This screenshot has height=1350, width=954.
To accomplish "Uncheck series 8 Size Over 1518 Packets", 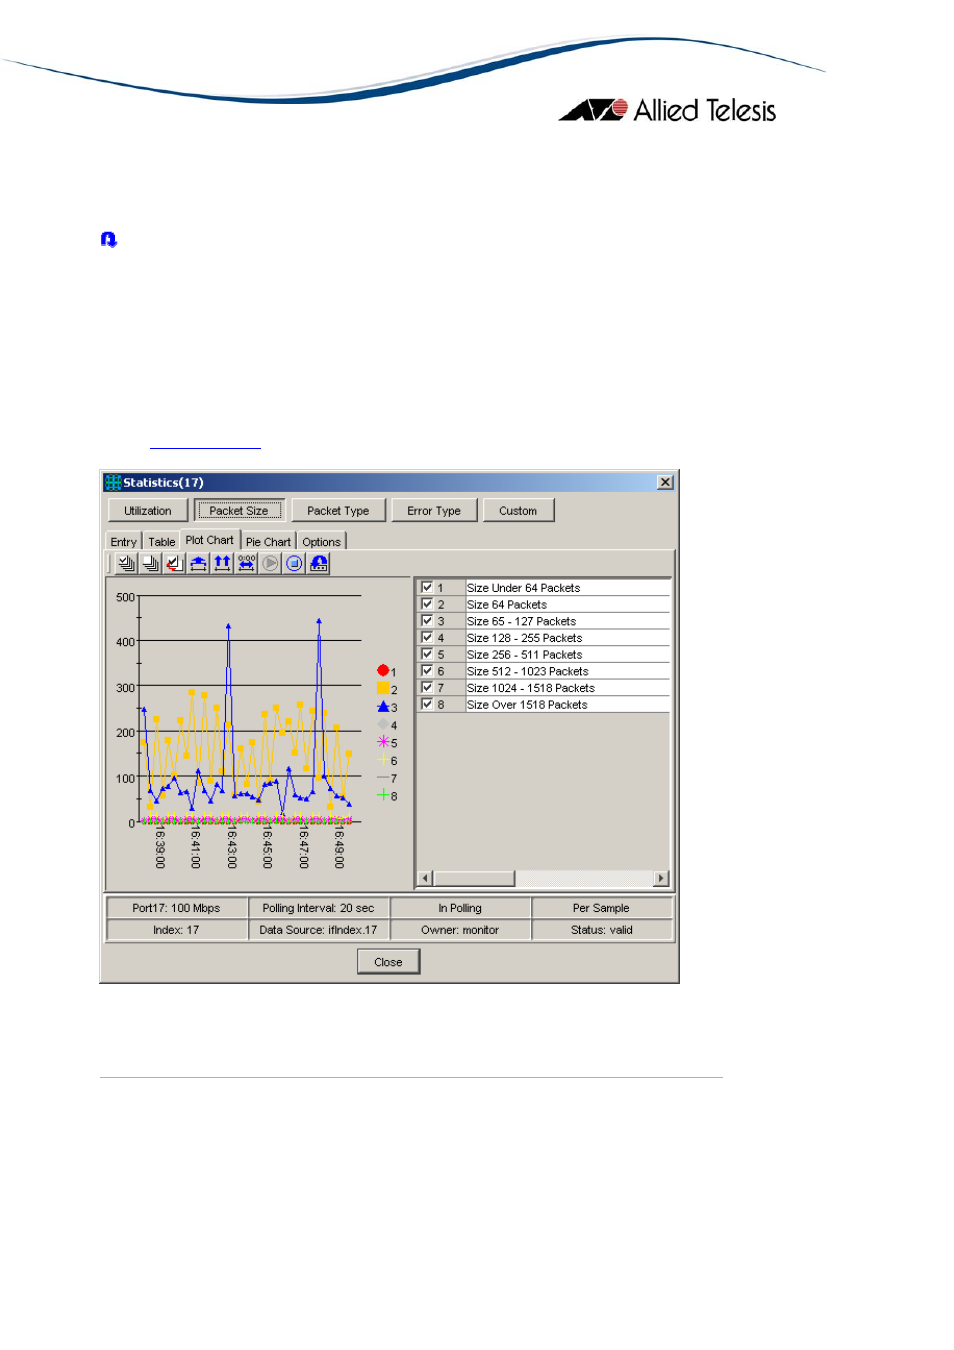I will tap(427, 705).
